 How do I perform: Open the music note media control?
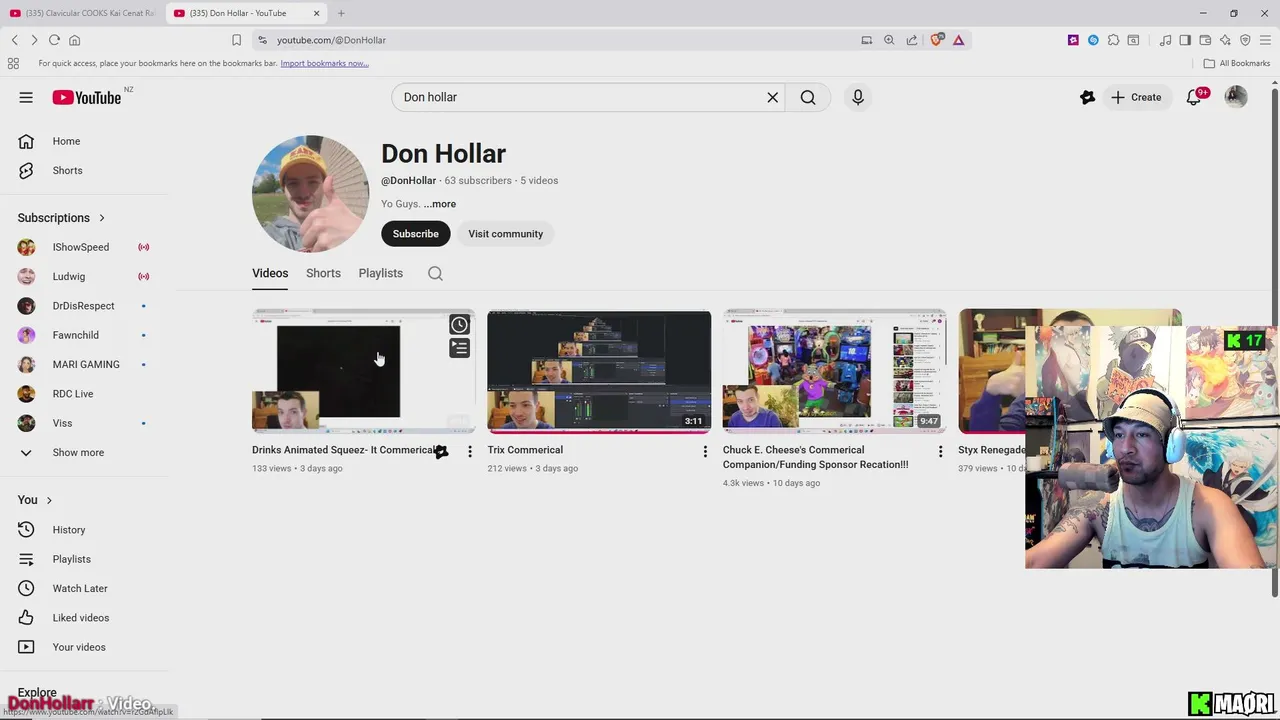[1165, 40]
